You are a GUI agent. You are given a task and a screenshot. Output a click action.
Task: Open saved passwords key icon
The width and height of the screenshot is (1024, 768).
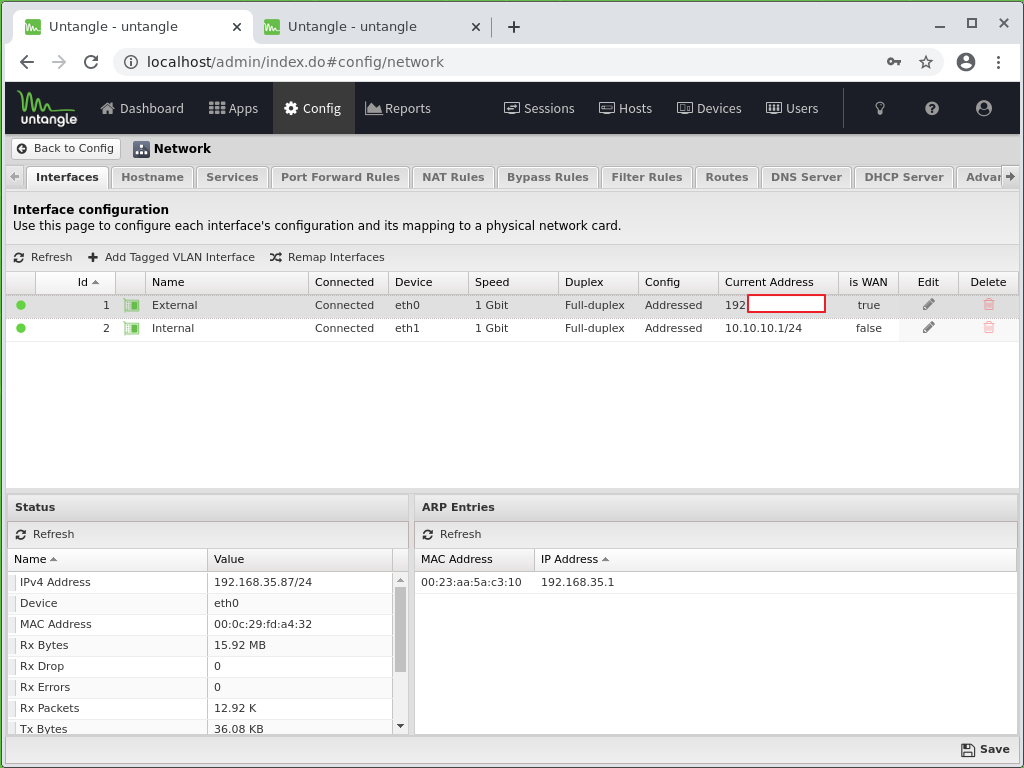click(x=894, y=62)
